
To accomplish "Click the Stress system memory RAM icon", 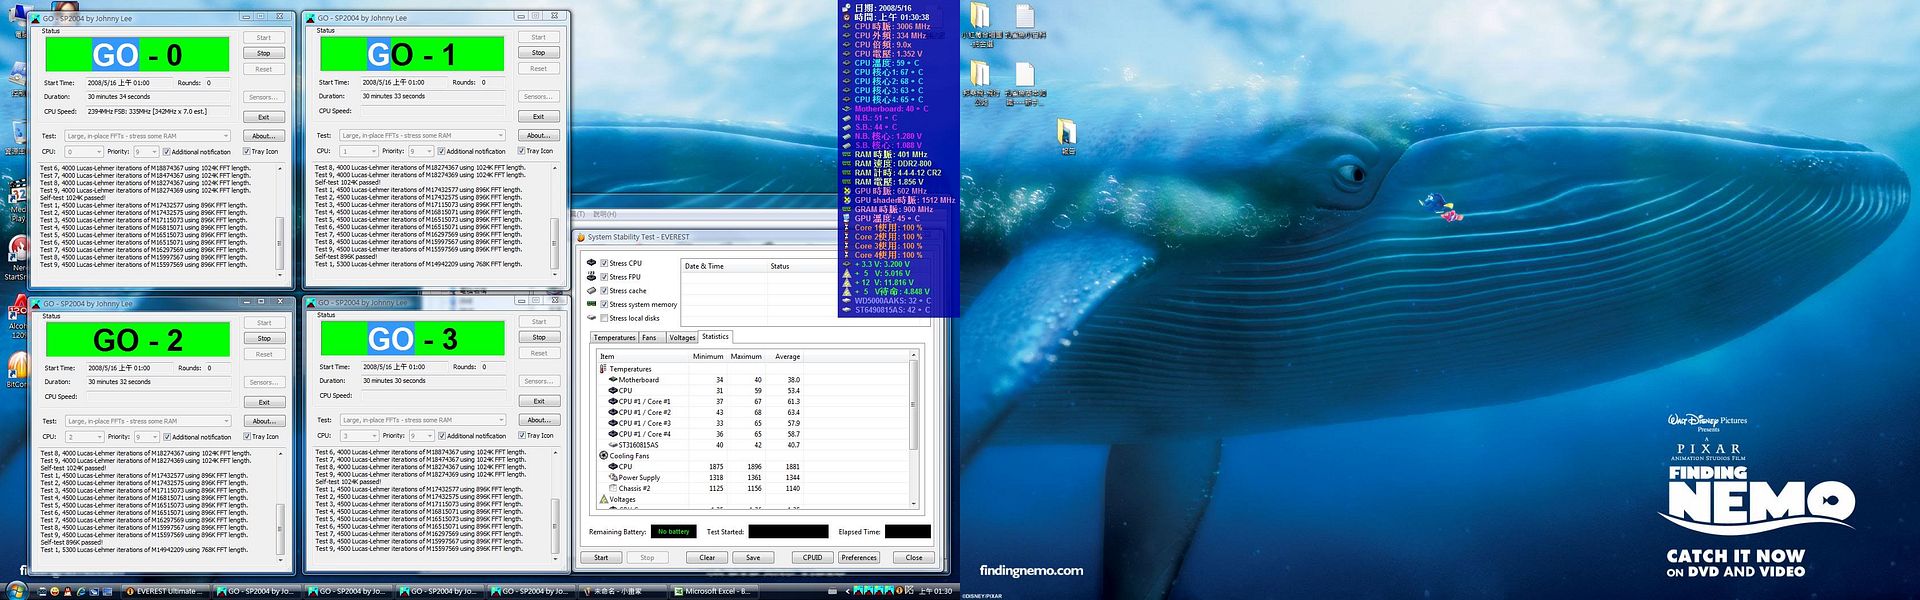I will 591,304.
